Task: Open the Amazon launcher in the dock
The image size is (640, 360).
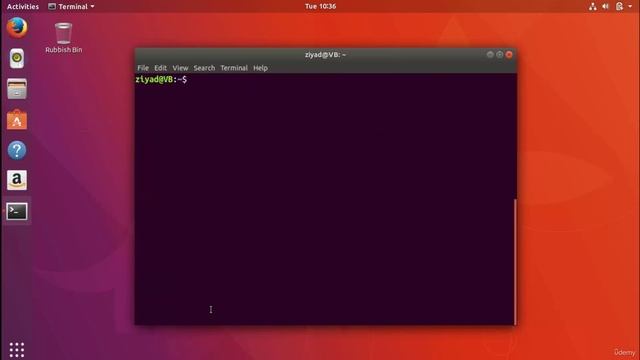Action: (17, 180)
